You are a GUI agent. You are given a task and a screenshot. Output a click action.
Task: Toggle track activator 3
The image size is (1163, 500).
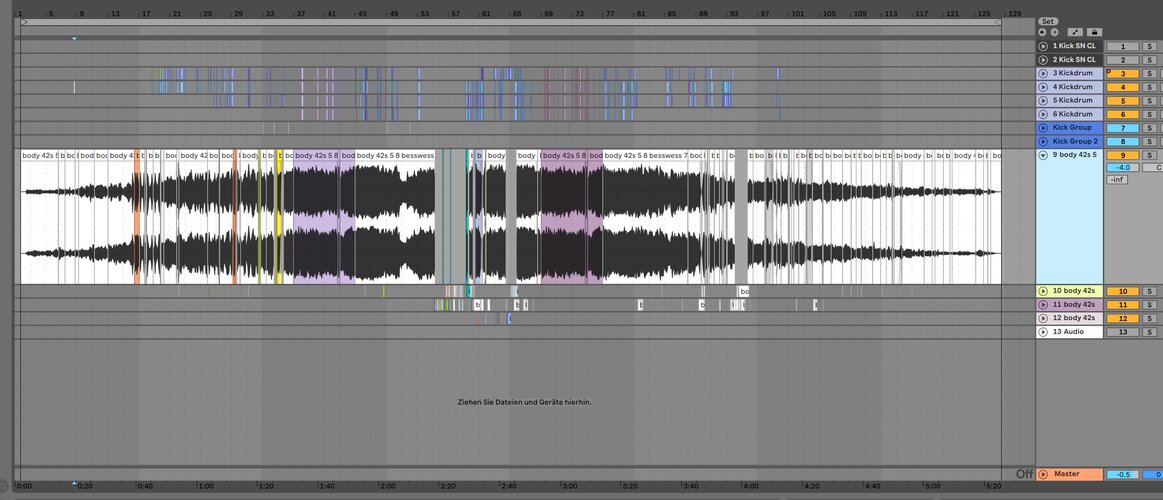click(1122, 73)
